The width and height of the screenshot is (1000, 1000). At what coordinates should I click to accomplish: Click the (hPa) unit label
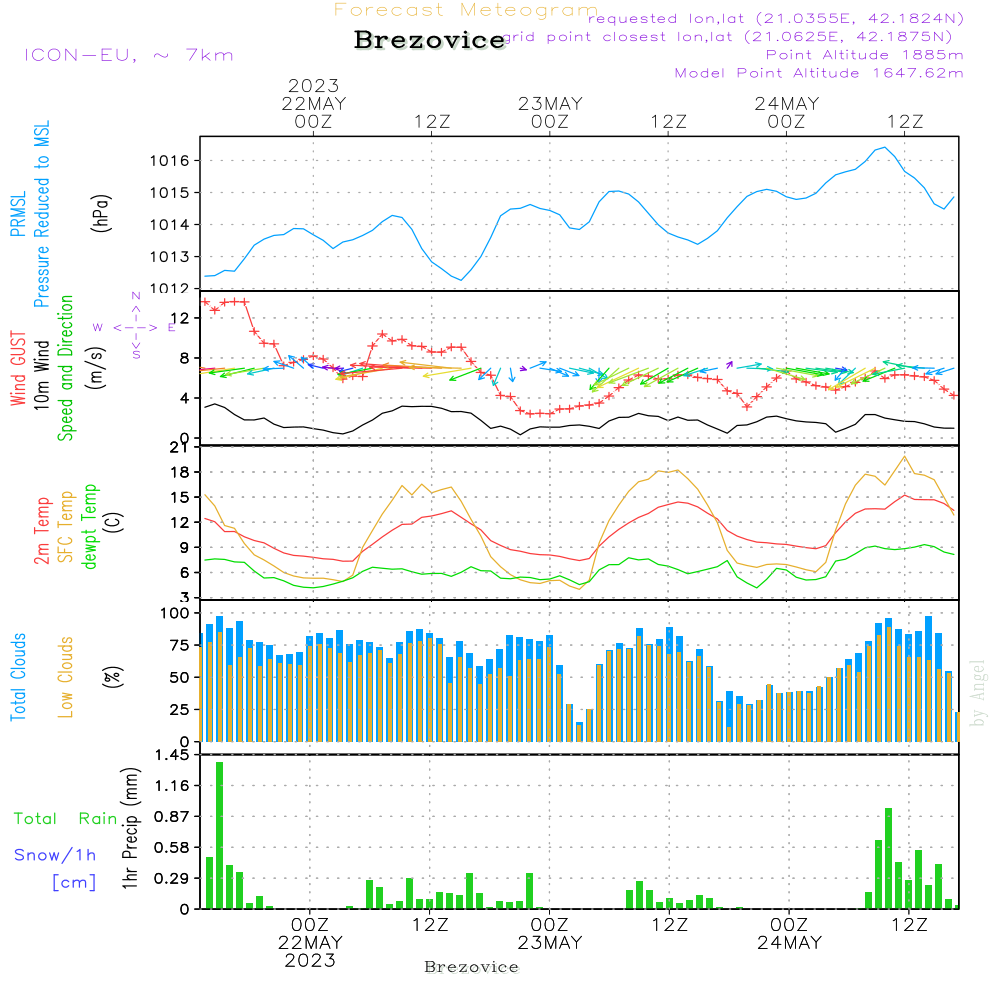point(101,214)
